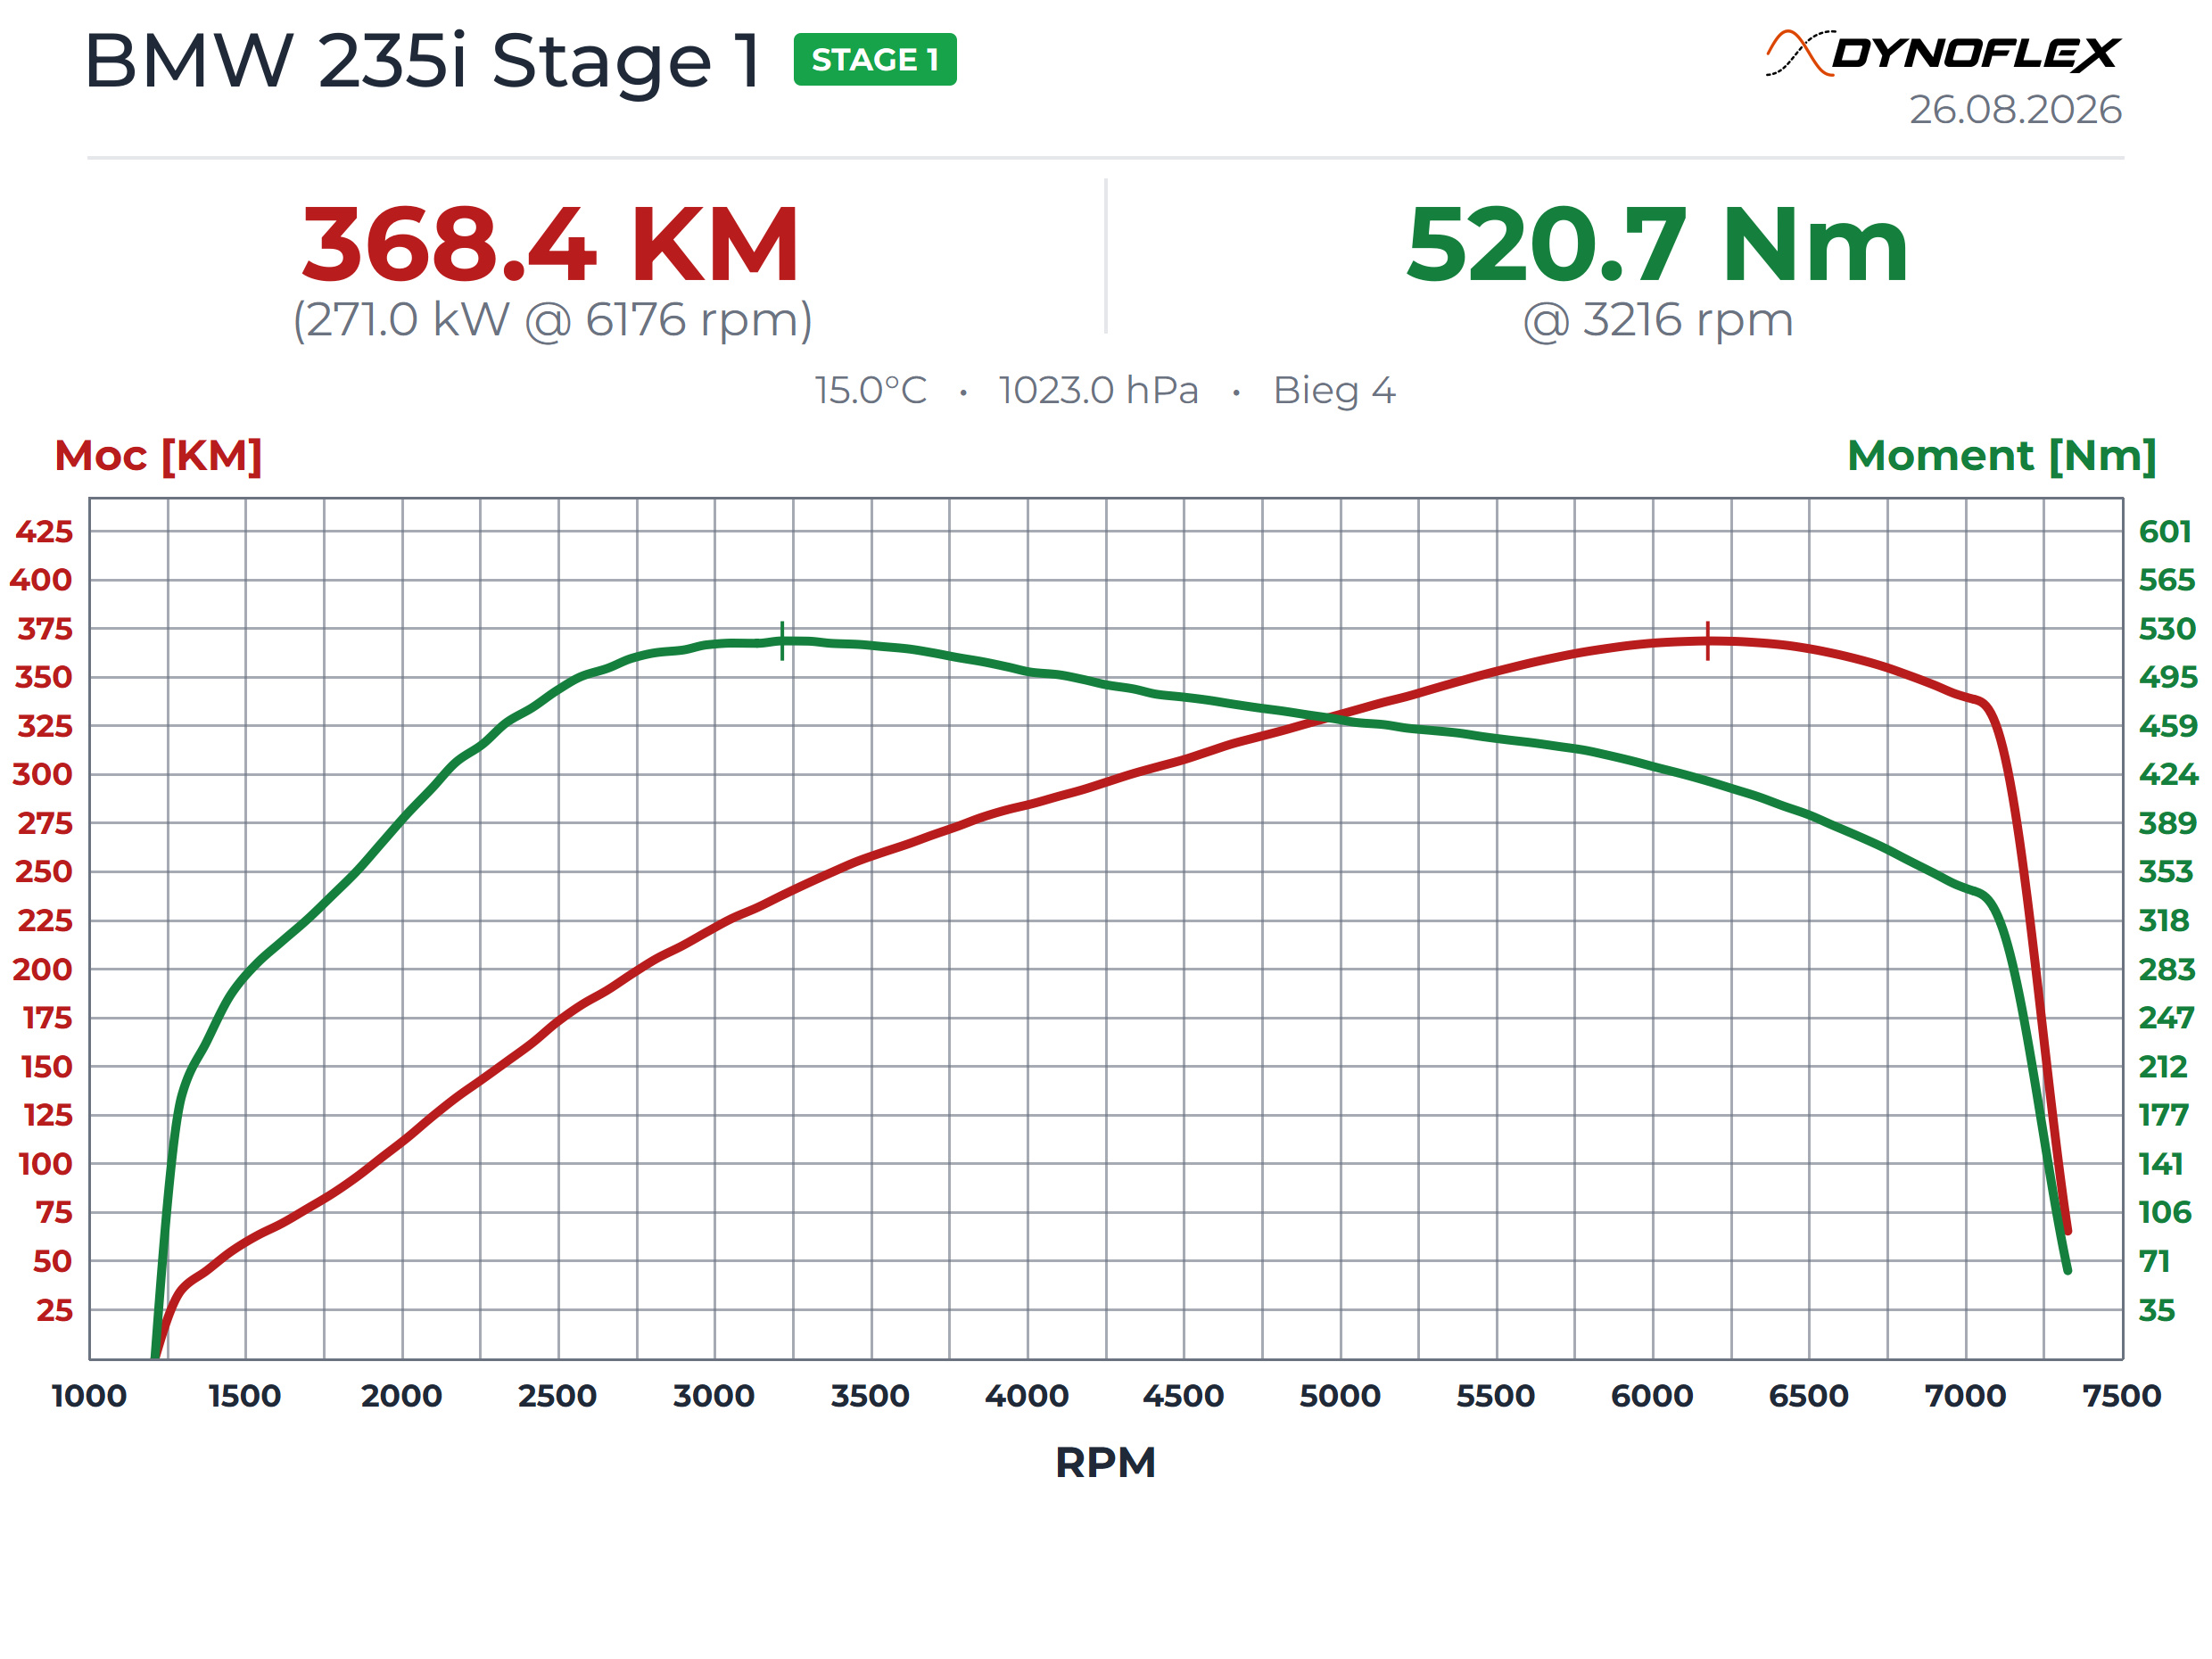Image resolution: width=2212 pixels, height=1659 pixels.
Task: Click the 300 label on power axis
Action: pos(43,775)
